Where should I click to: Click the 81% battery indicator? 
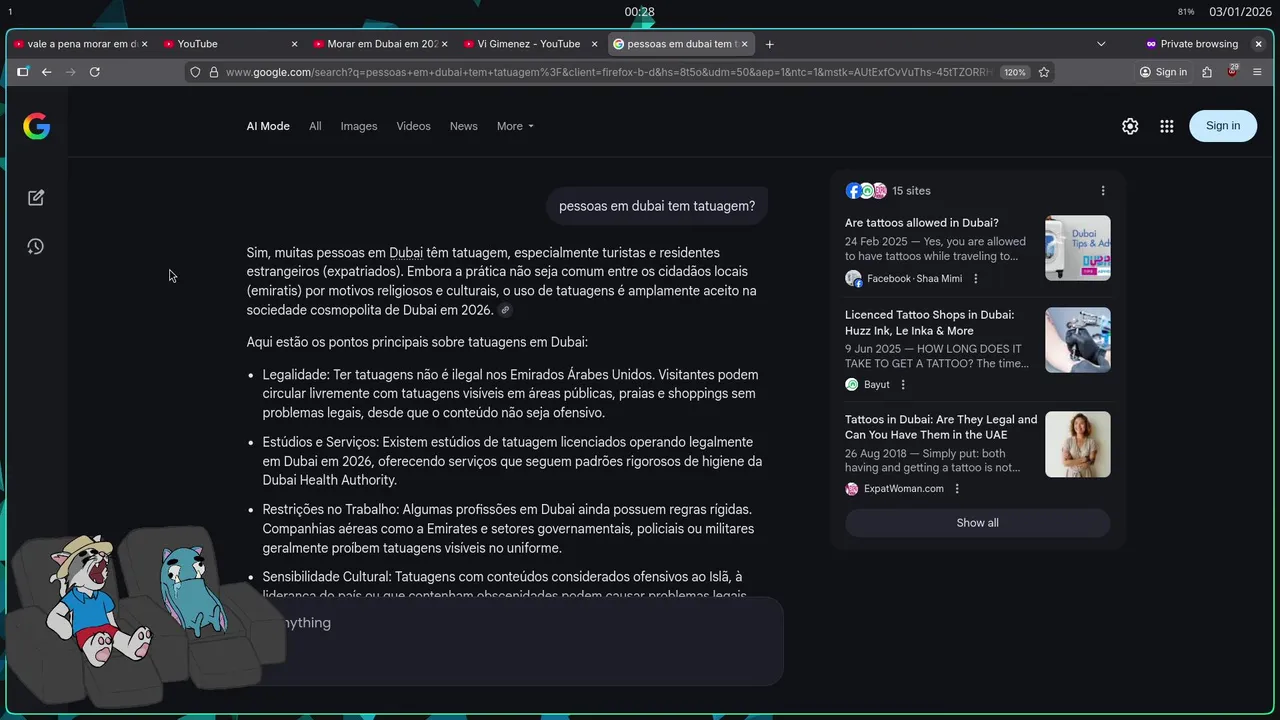[x=1186, y=12]
